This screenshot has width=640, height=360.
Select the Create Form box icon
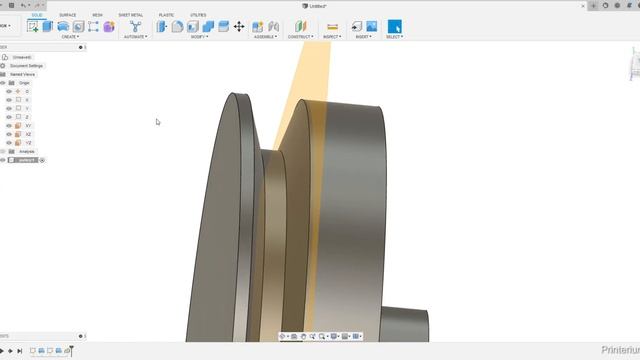pos(93,27)
